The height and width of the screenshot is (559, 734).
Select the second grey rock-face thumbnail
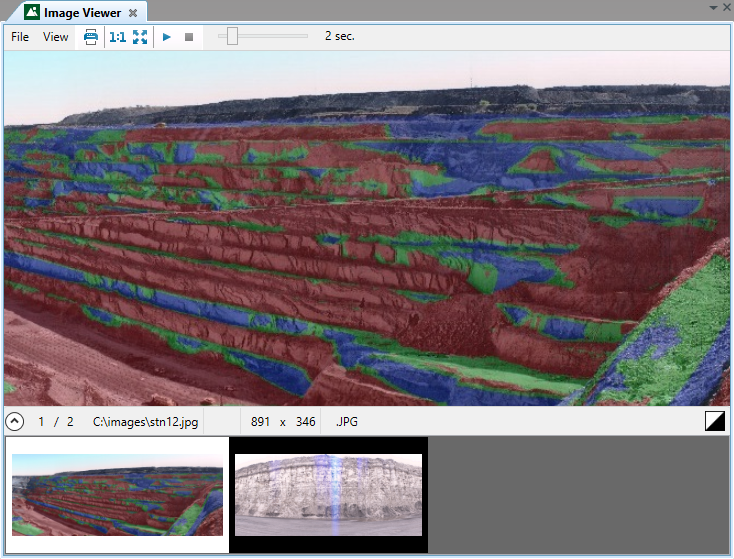pos(328,495)
